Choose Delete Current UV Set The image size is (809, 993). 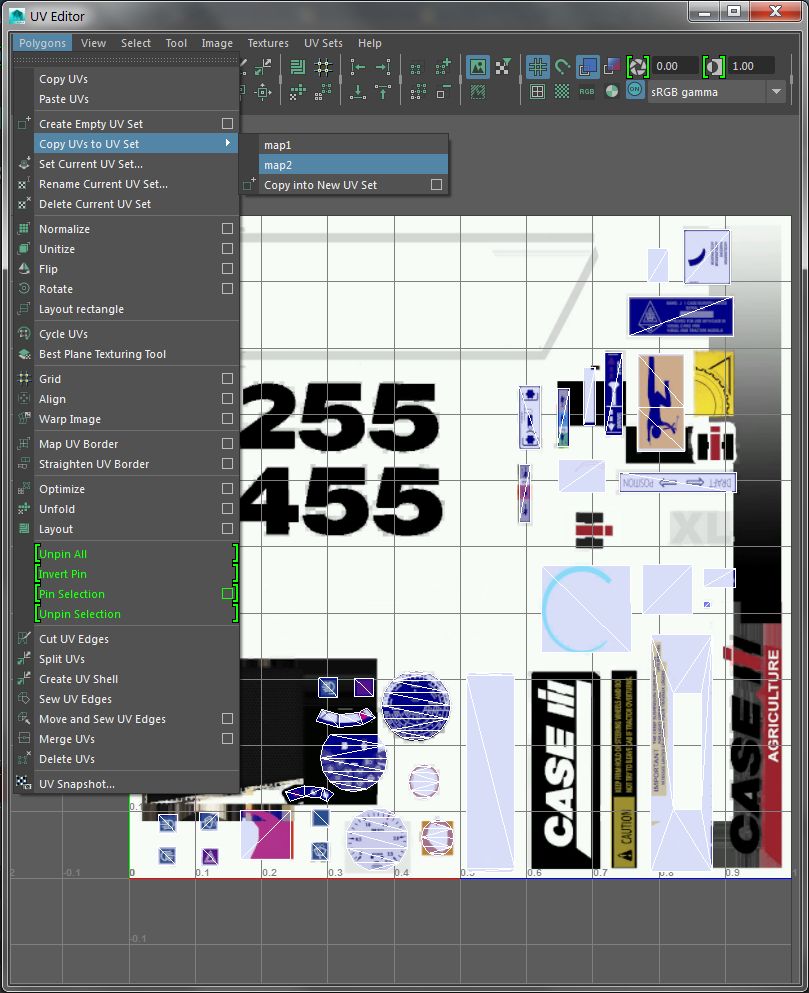click(x=95, y=204)
